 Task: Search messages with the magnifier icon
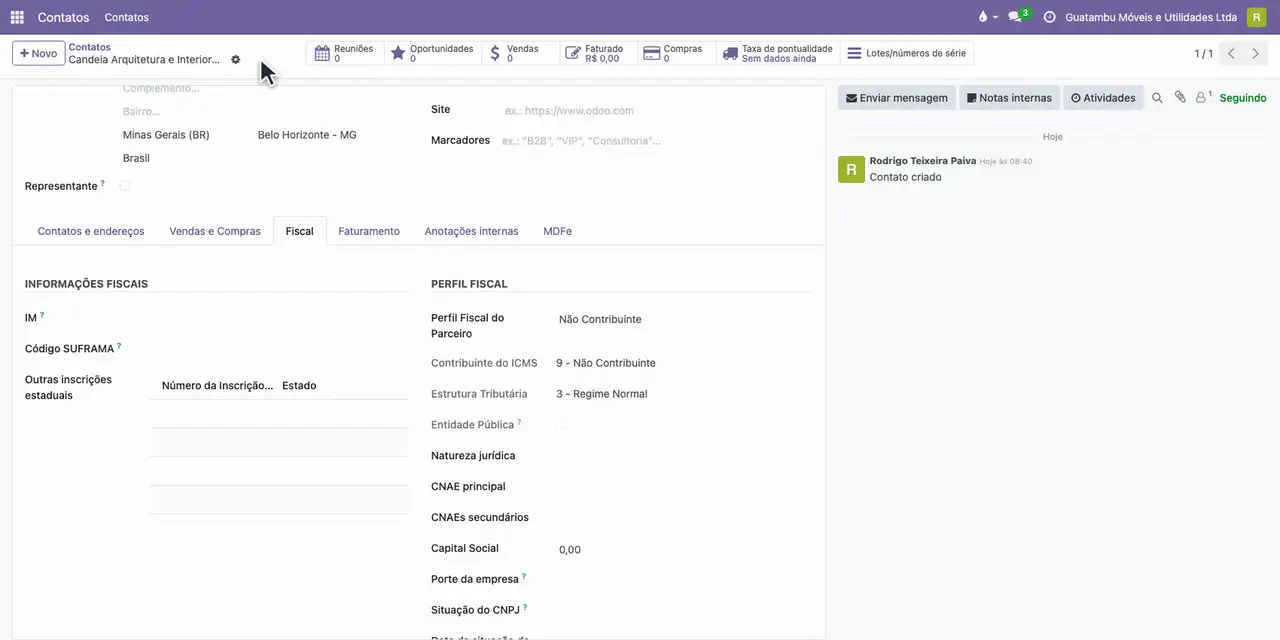[1157, 98]
